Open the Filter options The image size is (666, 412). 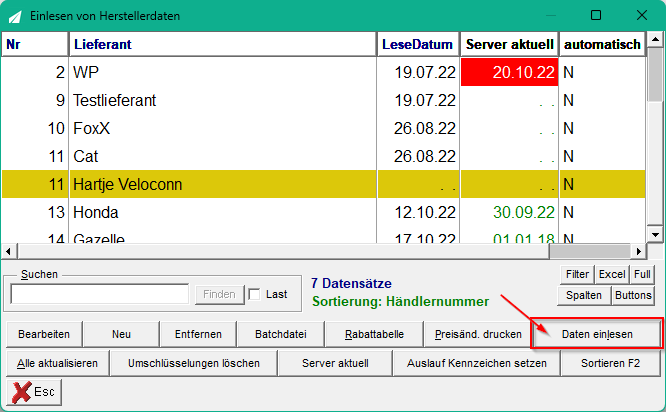pos(577,274)
